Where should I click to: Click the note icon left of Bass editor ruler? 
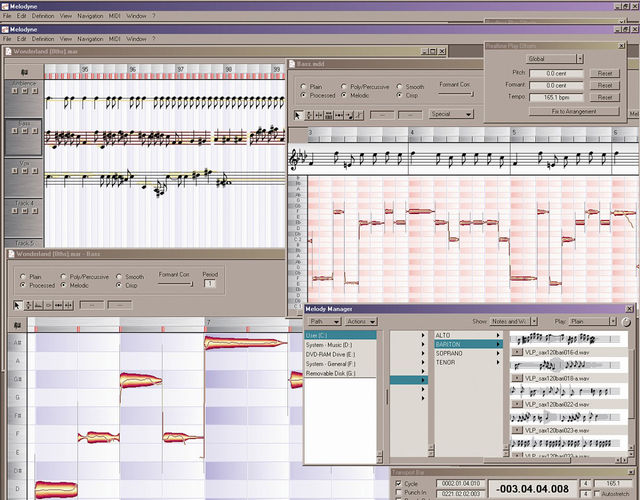pyautogui.click(x=17, y=325)
